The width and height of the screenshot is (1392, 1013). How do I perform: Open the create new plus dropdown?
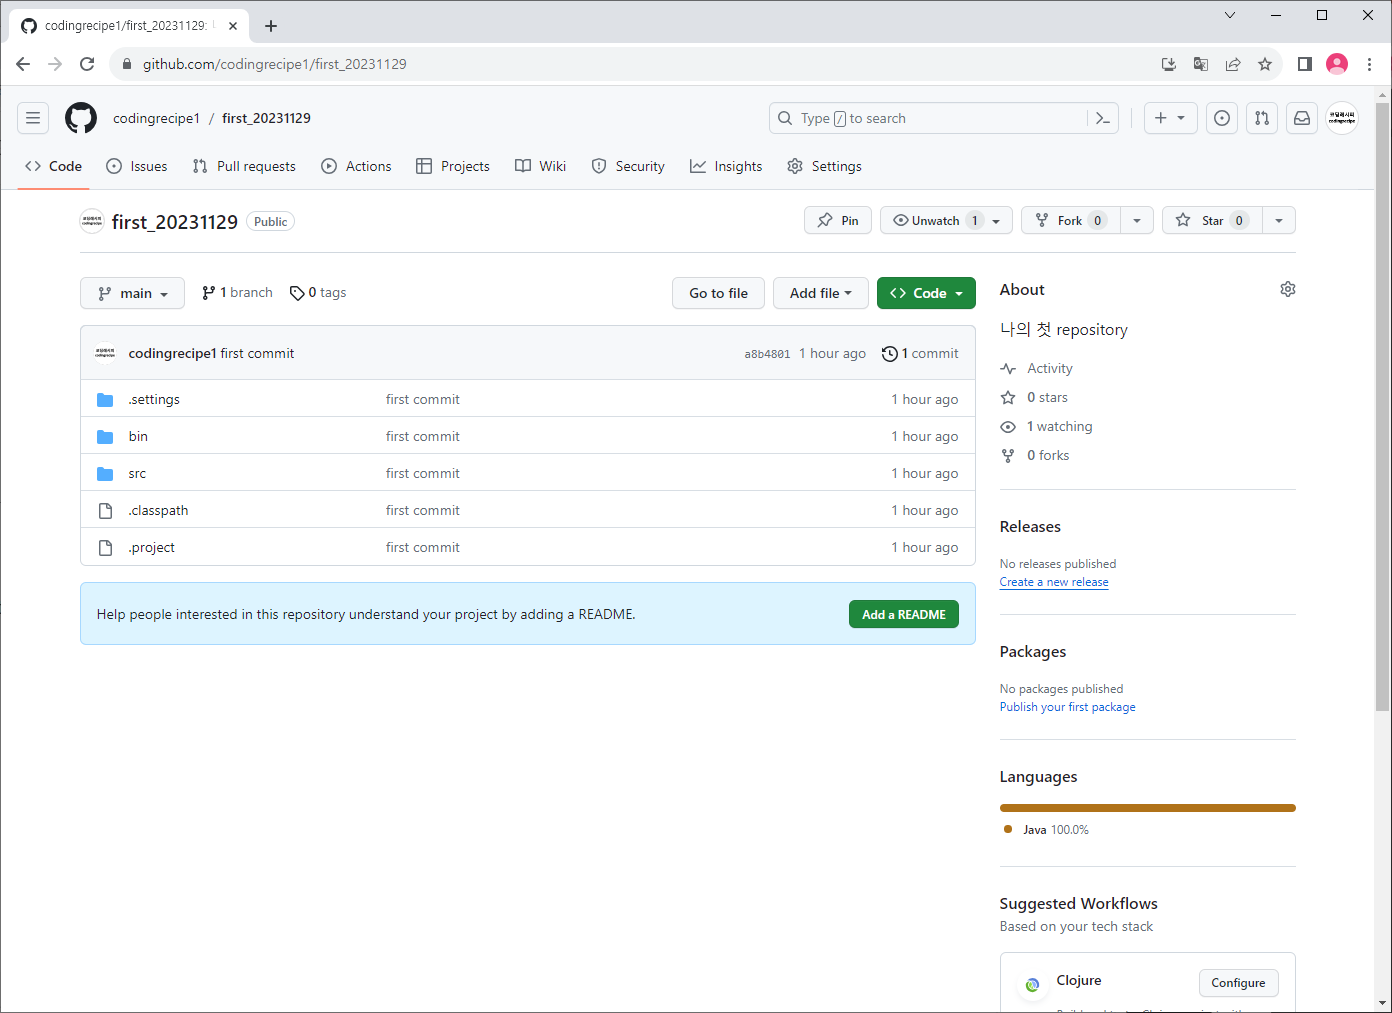coord(1171,118)
